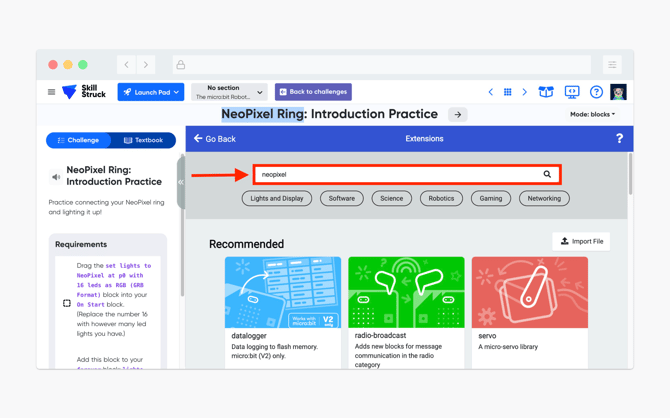
Task: Click the browser back arrow
Action: [x=126, y=65]
